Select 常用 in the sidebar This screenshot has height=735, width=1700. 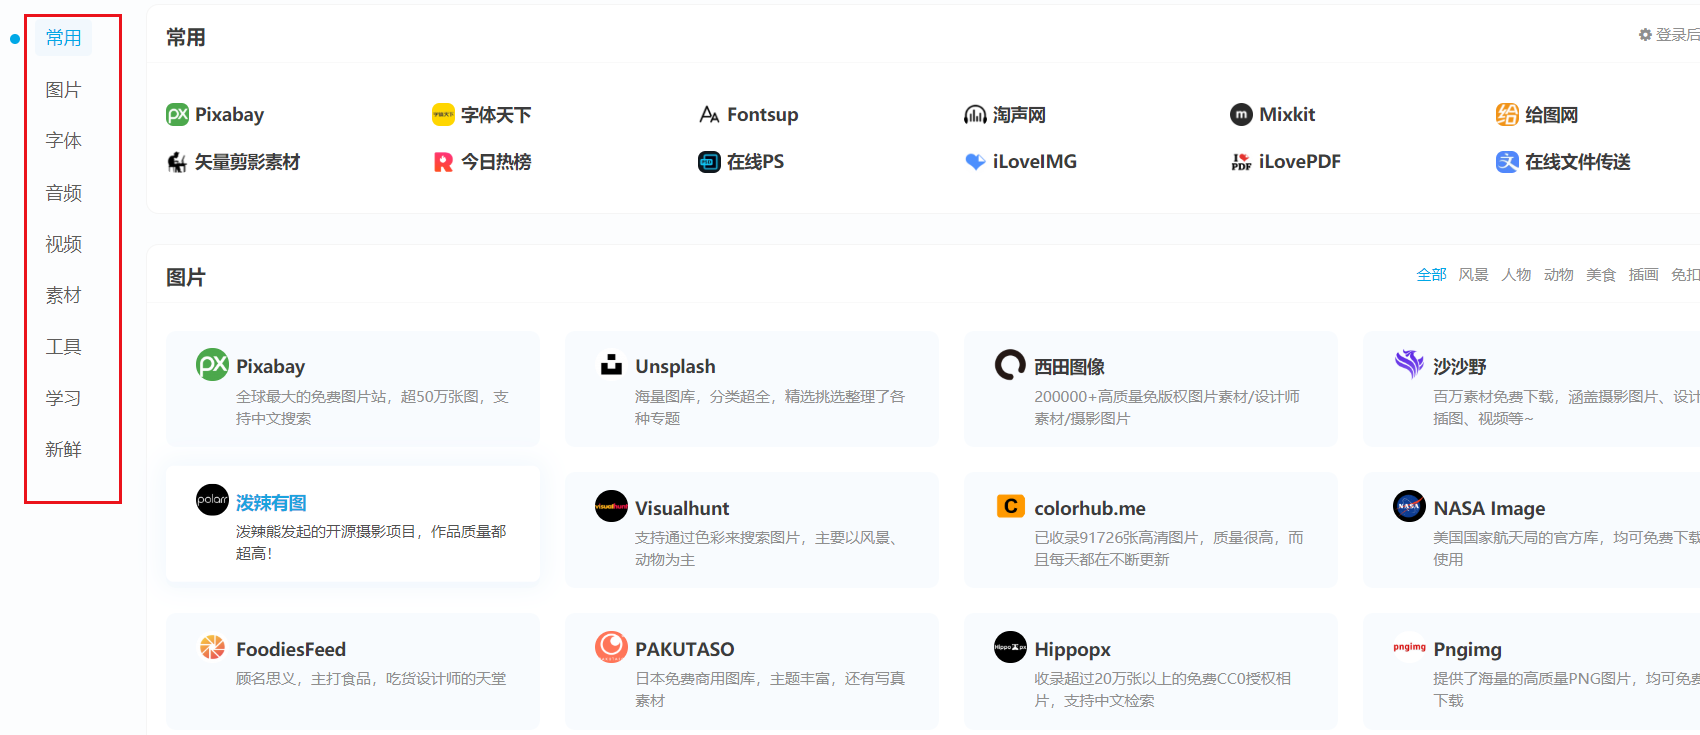[x=63, y=38]
